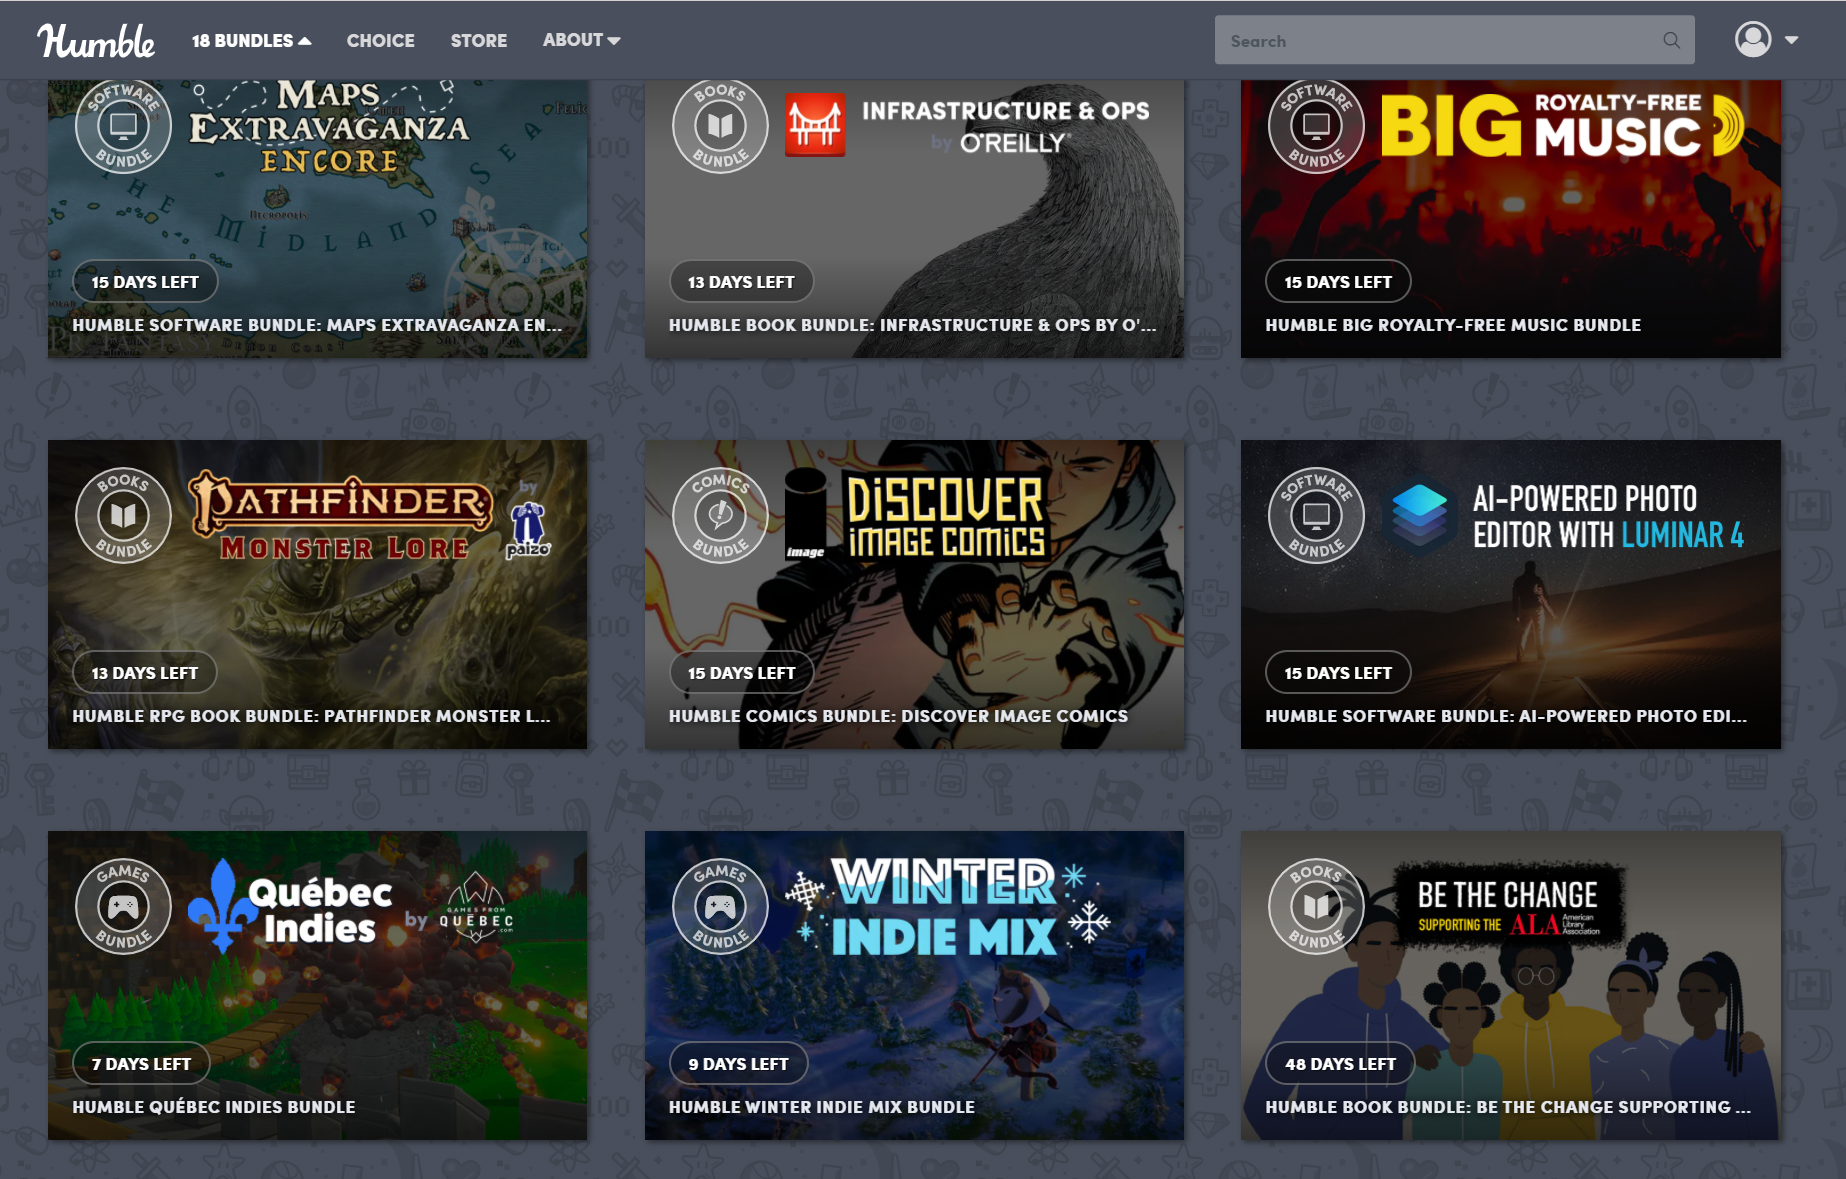Click Software Bundle badge on Big Music card
This screenshot has width=1846, height=1179.
coord(1316,125)
